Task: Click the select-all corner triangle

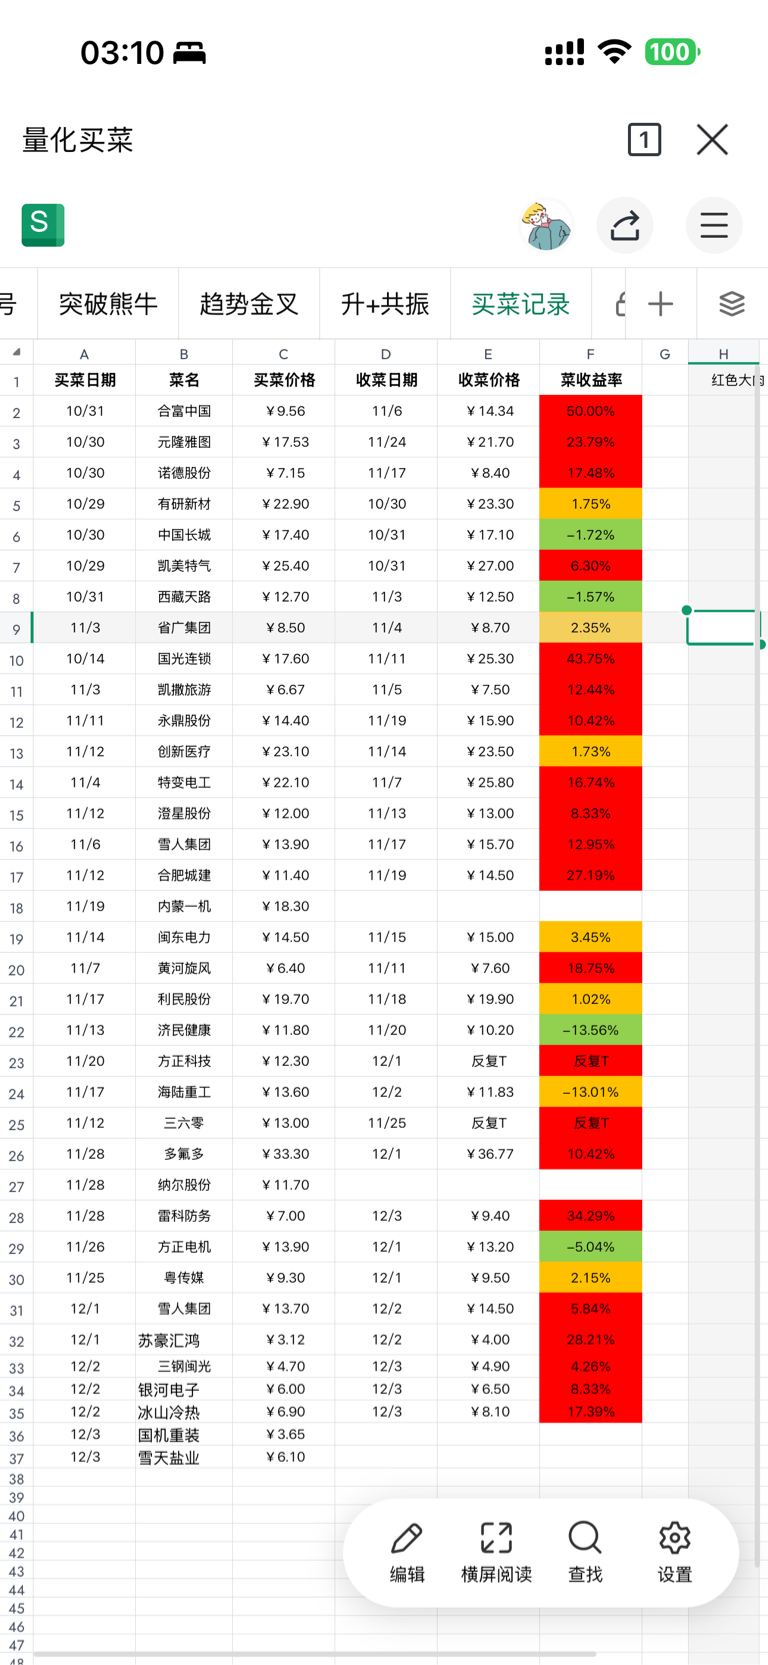Action: coord(17,353)
